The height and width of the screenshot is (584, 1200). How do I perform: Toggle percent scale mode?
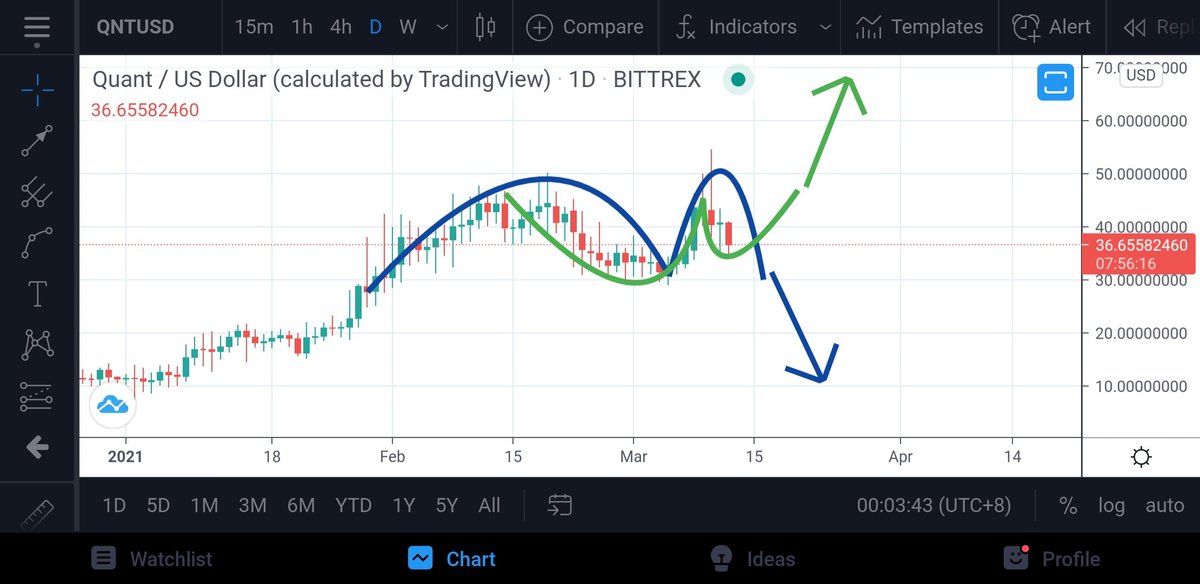(x=1068, y=505)
